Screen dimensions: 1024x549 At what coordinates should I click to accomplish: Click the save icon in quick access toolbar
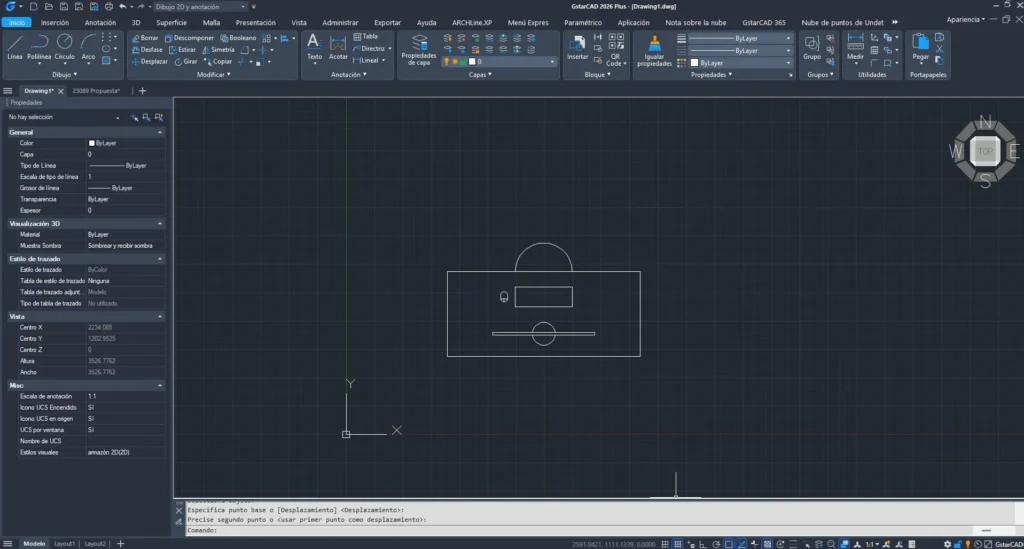tap(63, 7)
